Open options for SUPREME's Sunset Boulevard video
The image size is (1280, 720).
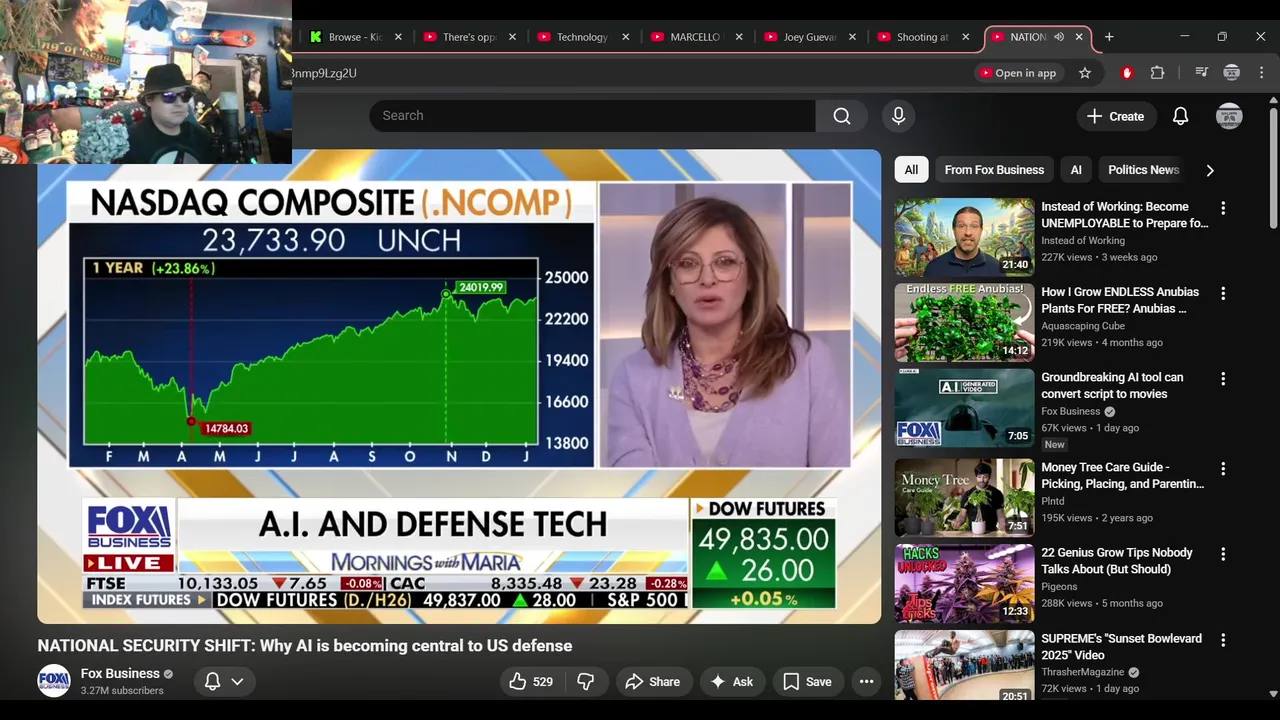pos(1222,640)
